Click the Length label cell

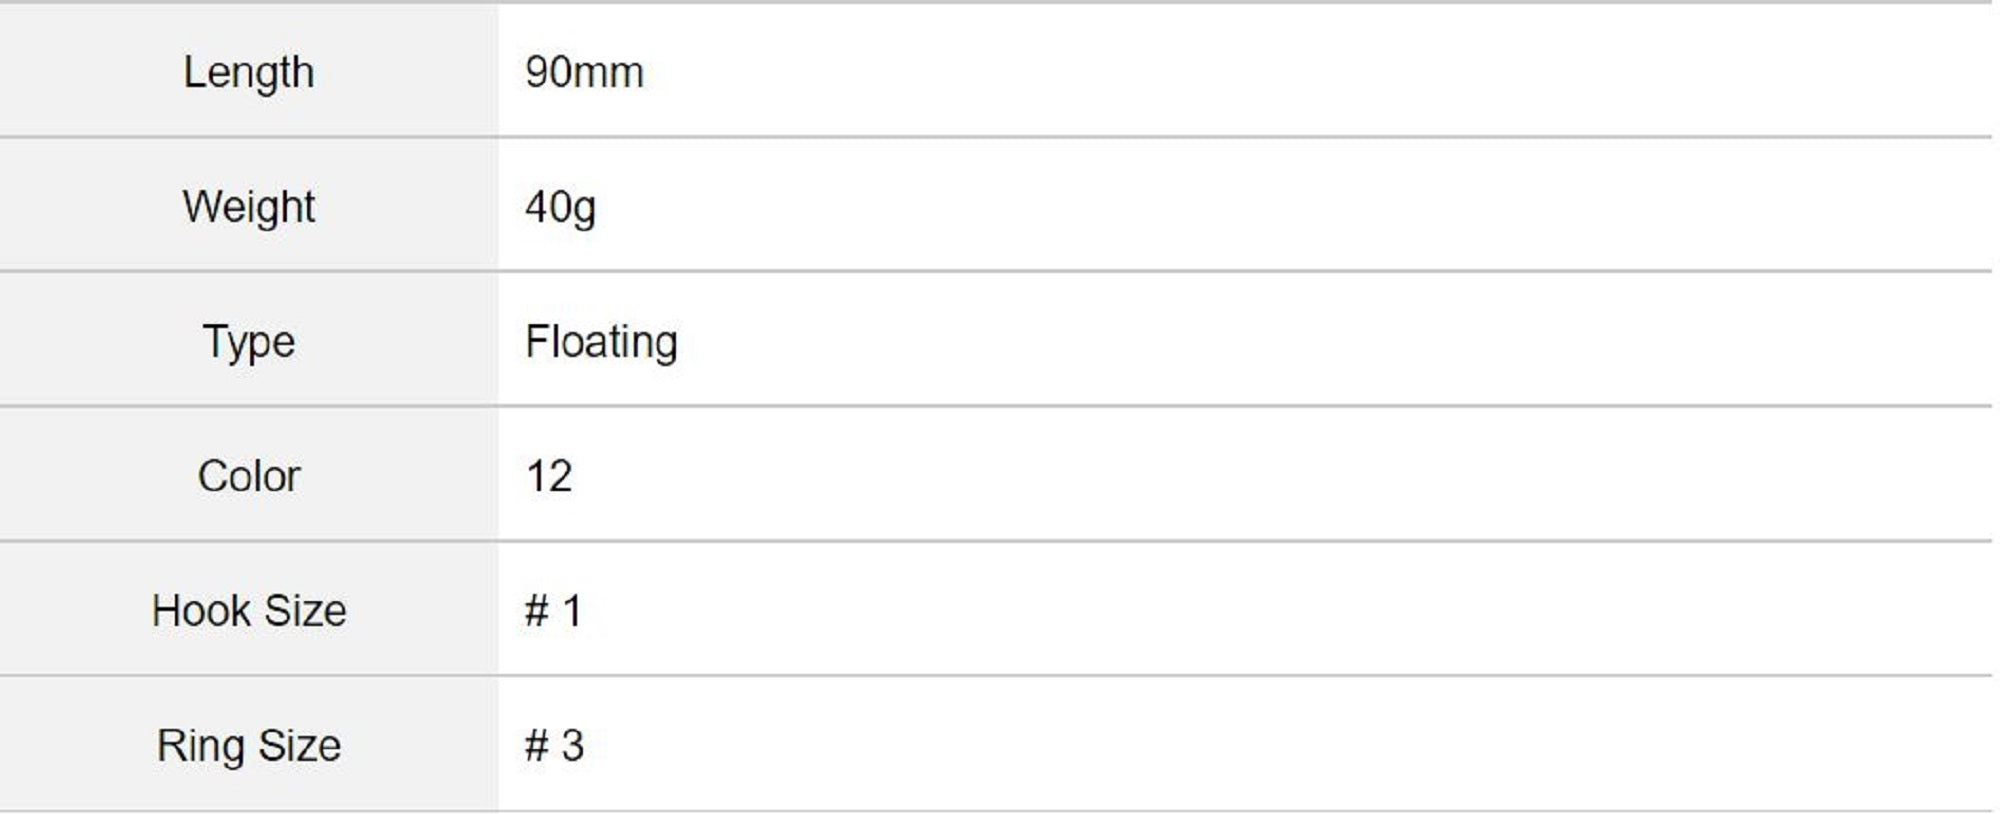(248, 72)
